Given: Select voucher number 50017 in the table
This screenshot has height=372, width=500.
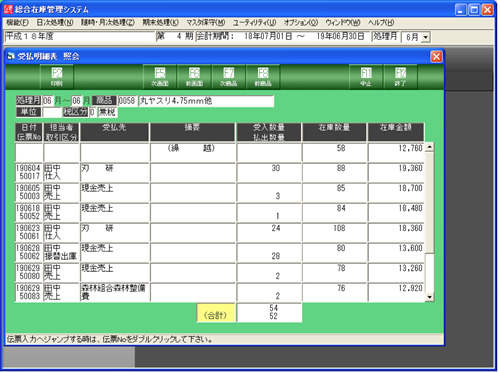Looking at the screenshot, I should pyautogui.click(x=30, y=176).
